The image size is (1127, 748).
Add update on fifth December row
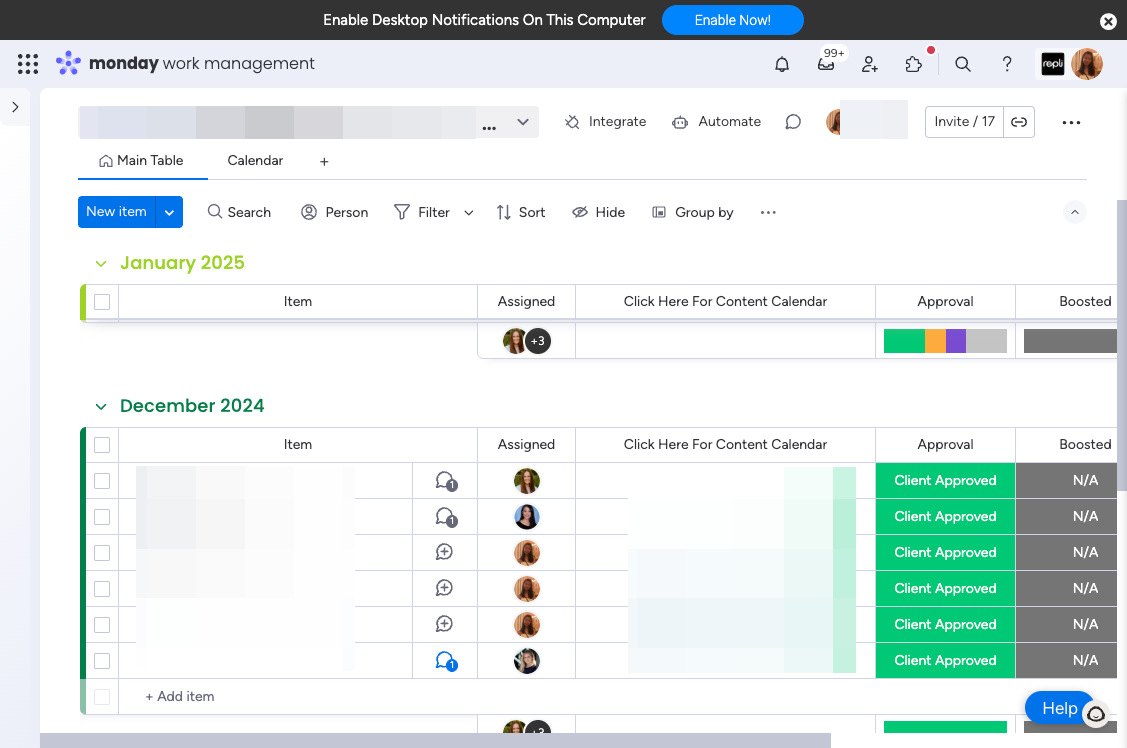[x=444, y=624]
